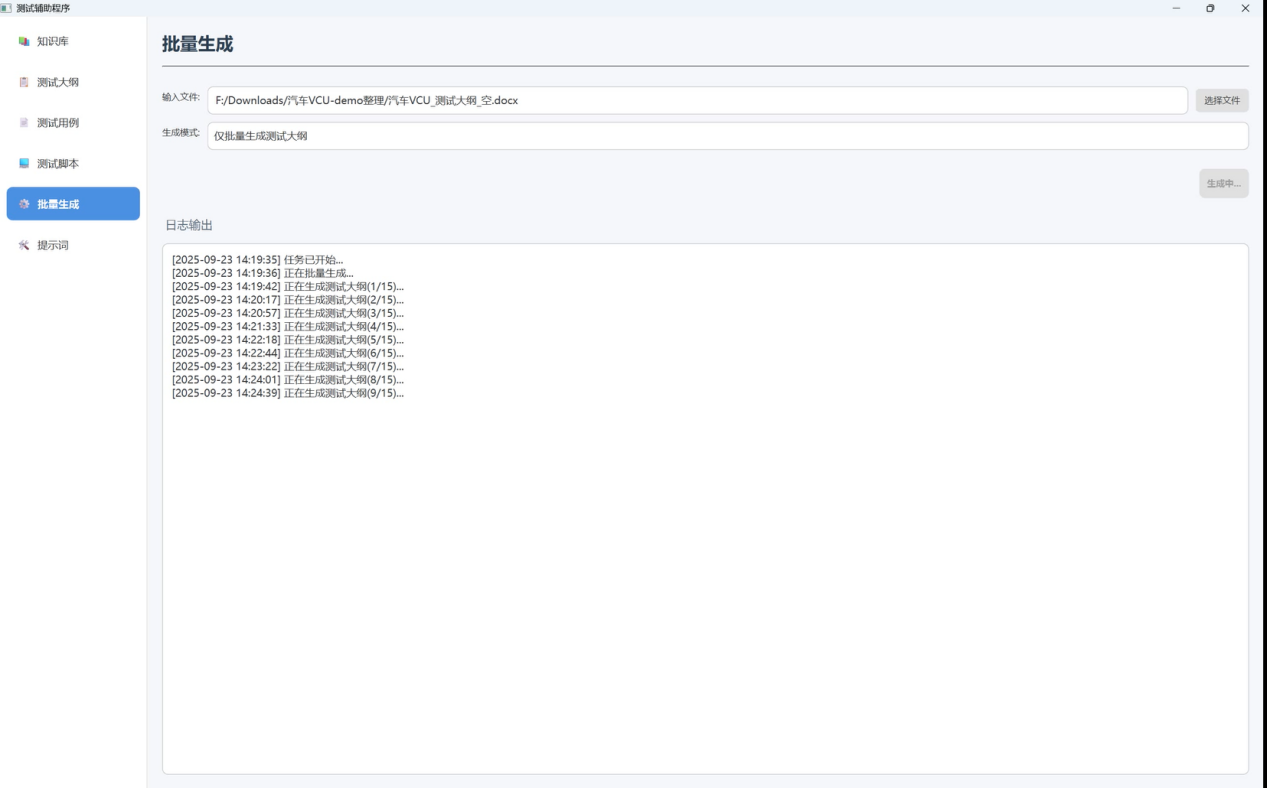Restore down the application window
The image size is (1267, 788).
click(1210, 8)
